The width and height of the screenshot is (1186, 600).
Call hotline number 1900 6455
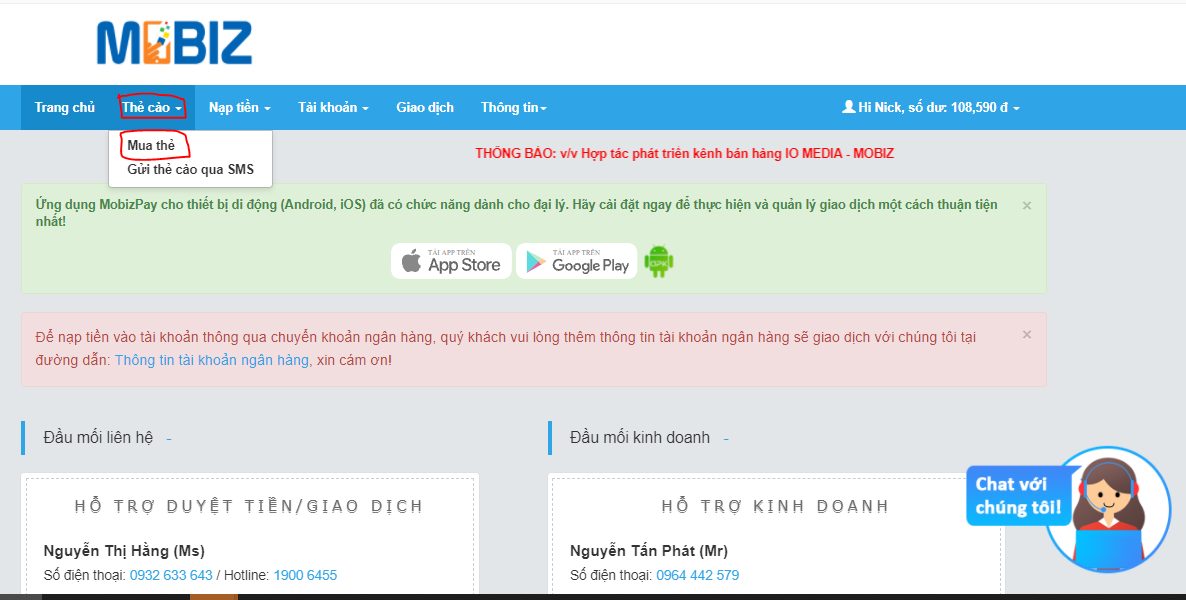tap(305, 575)
